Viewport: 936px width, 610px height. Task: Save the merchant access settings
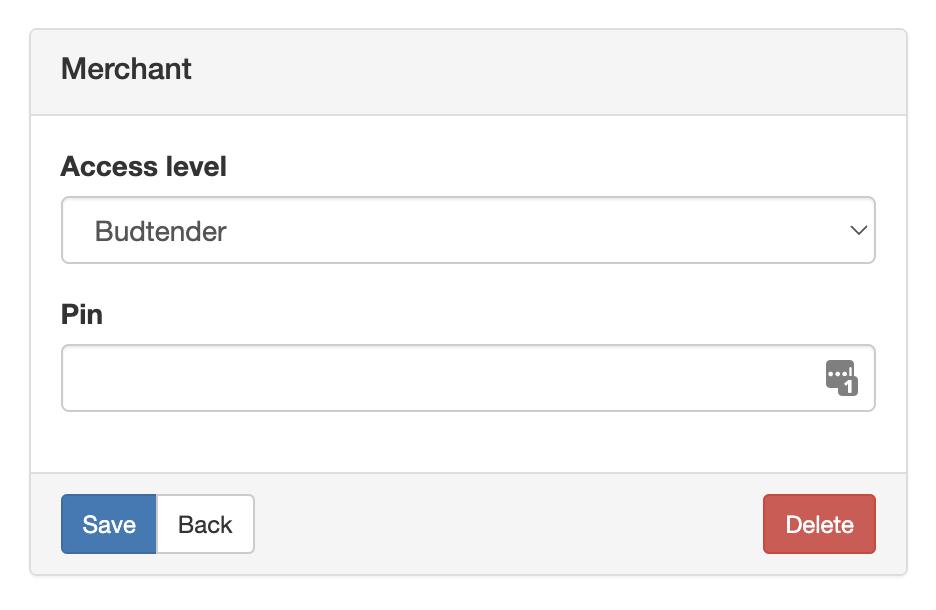pyautogui.click(x=109, y=524)
